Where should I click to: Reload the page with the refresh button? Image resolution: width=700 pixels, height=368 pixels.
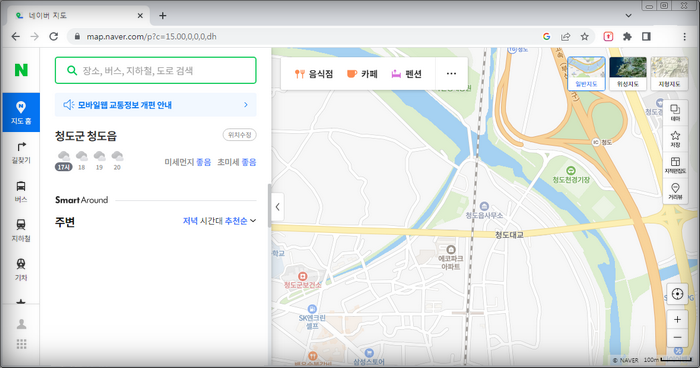click(x=54, y=37)
